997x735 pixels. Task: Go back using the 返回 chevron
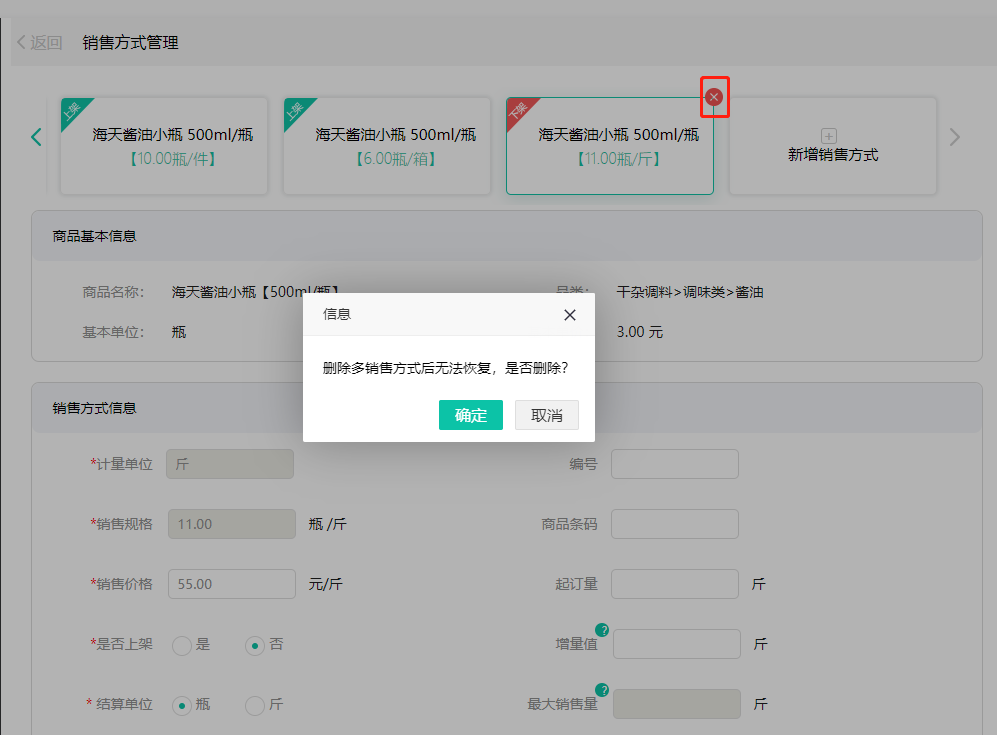(22, 42)
